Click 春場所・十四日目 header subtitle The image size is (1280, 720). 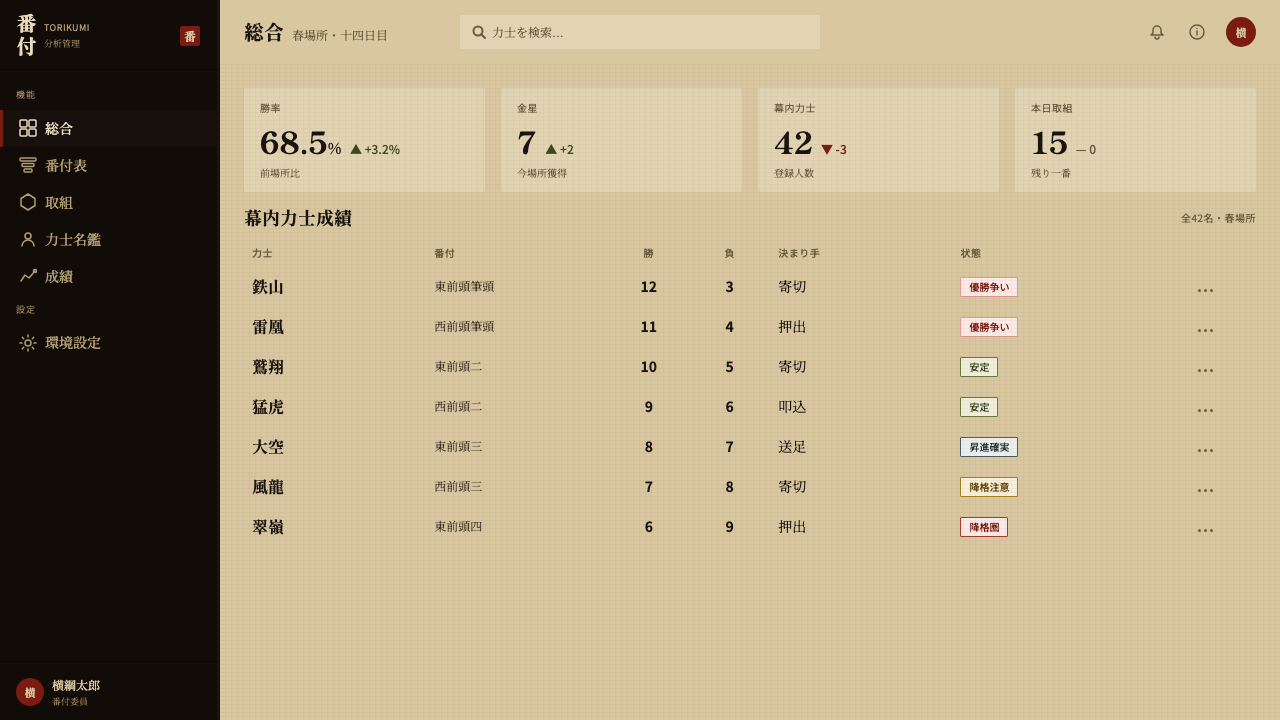coord(340,35)
